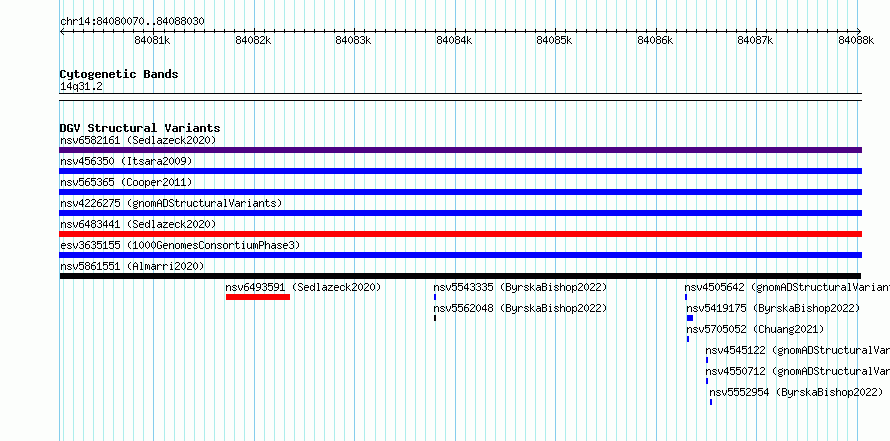
Task: Click the chr14:84080070..84088030 region label
Action: 132,21
